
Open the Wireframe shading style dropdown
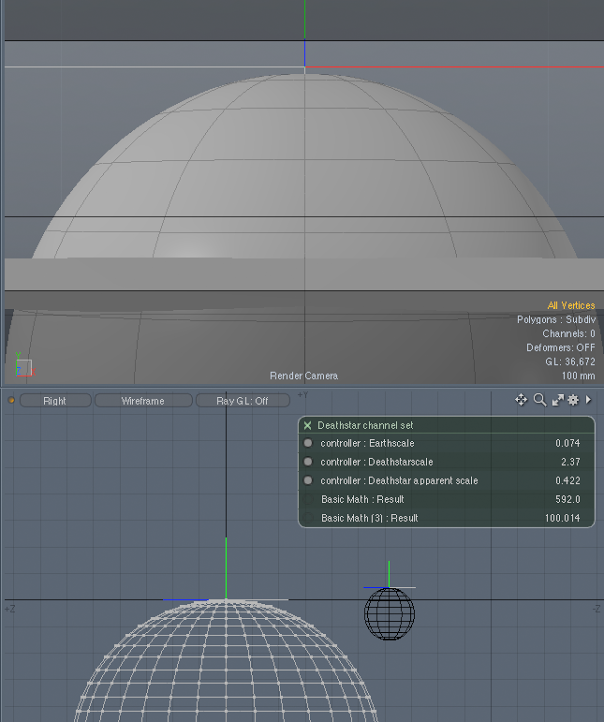coord(143,401)
